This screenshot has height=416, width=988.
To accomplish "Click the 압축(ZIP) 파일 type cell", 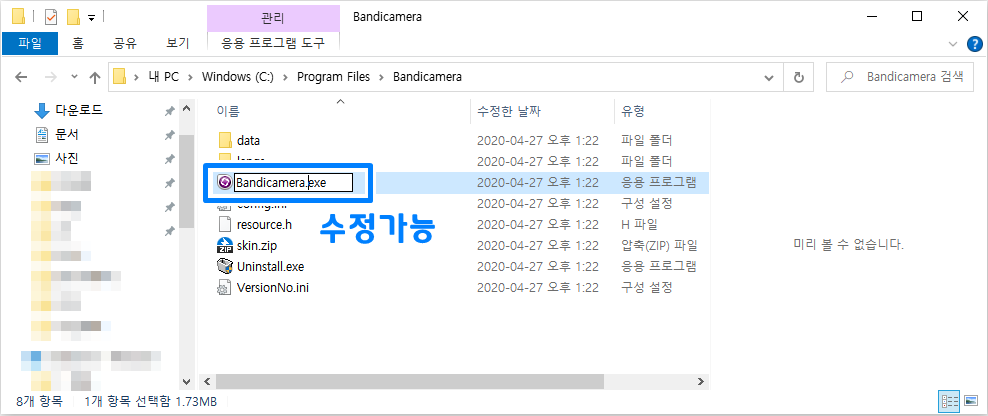I will [659, 245].
